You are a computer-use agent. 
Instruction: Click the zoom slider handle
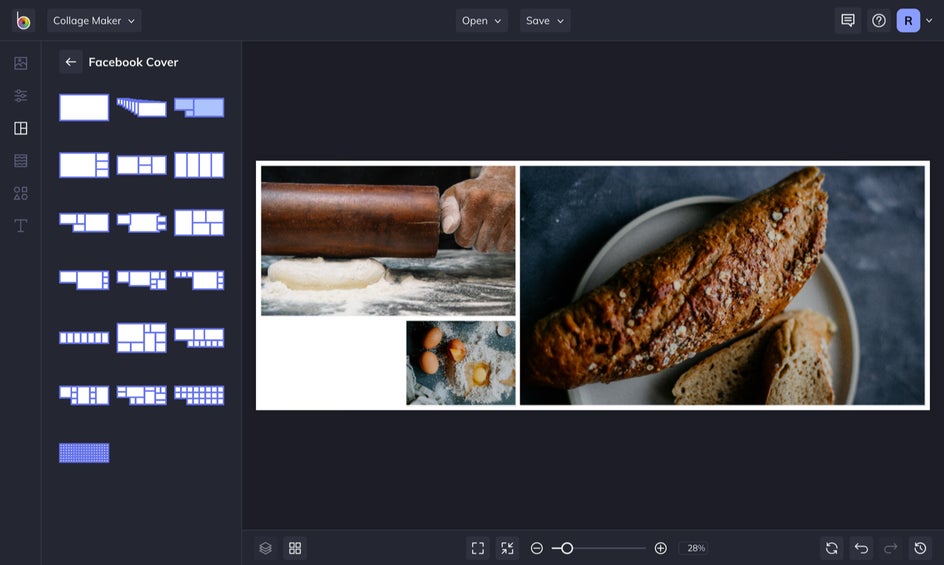pos(567,548)
